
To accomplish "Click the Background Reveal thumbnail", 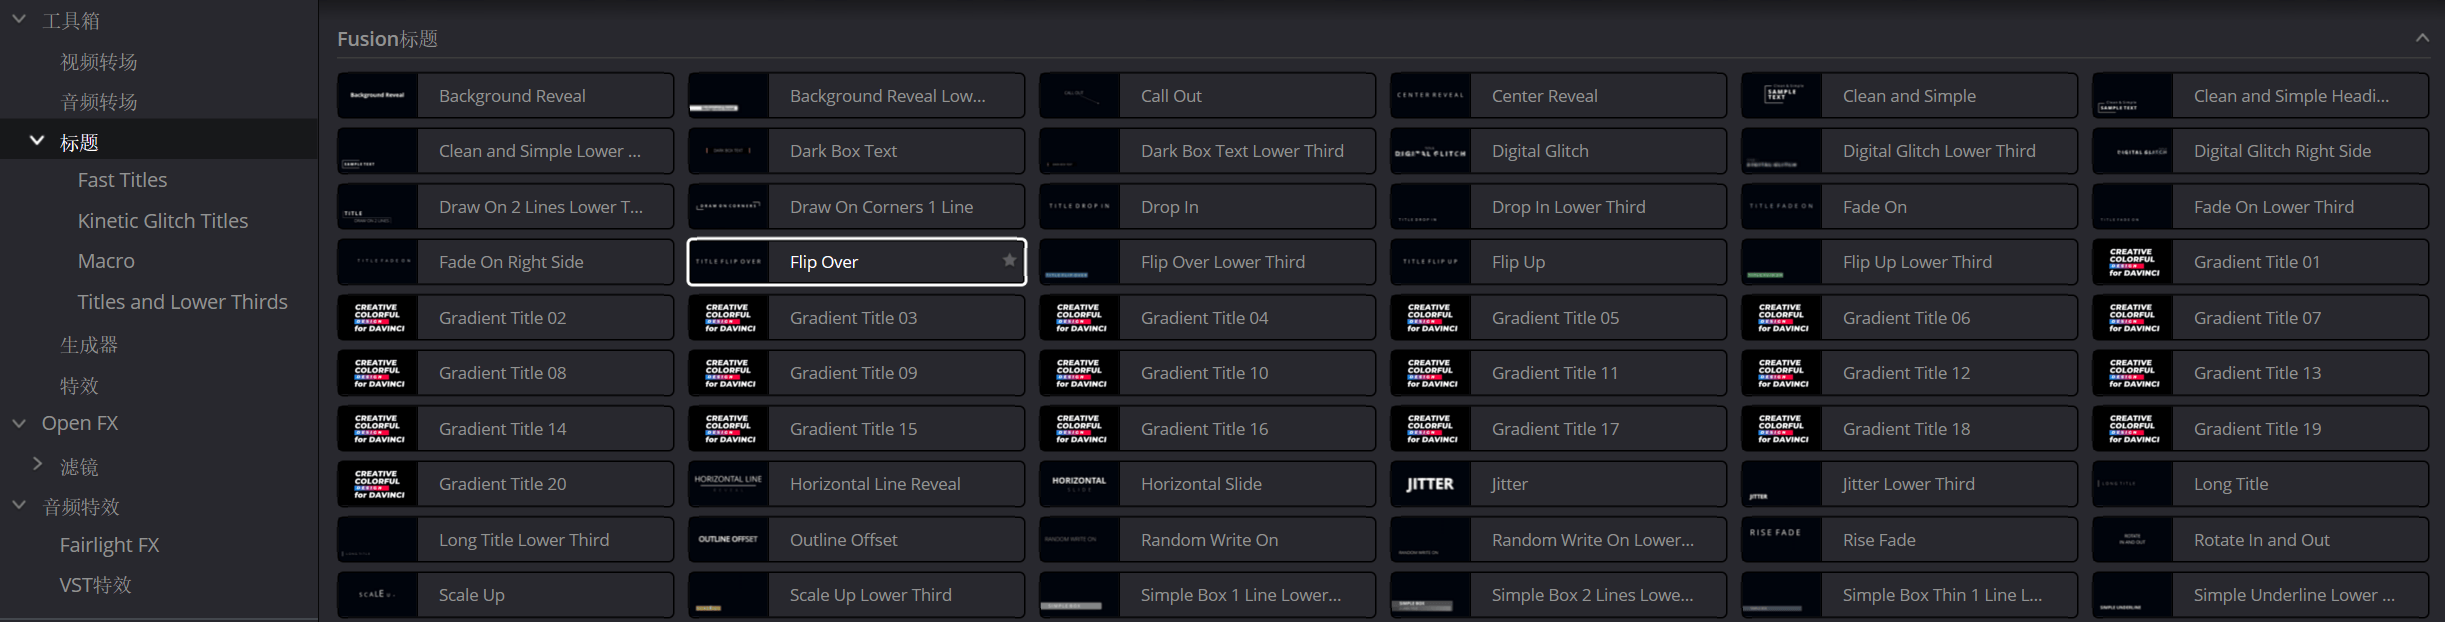I will click(377, 96).
